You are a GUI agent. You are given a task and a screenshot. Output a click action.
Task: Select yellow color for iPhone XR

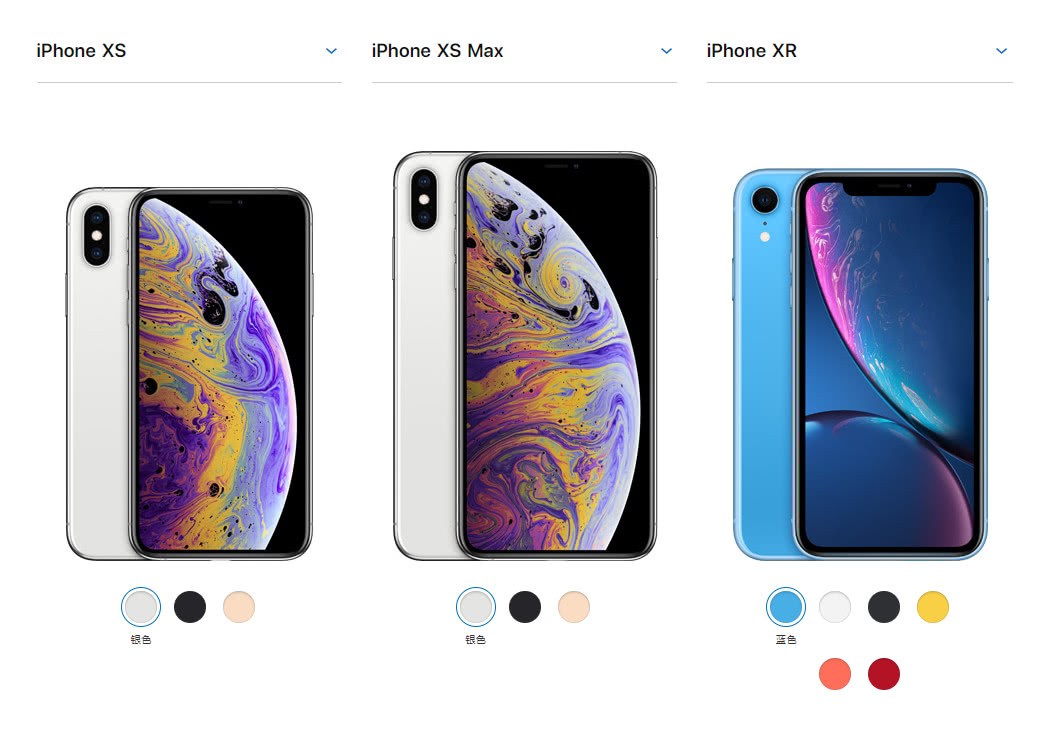point(933,606)
